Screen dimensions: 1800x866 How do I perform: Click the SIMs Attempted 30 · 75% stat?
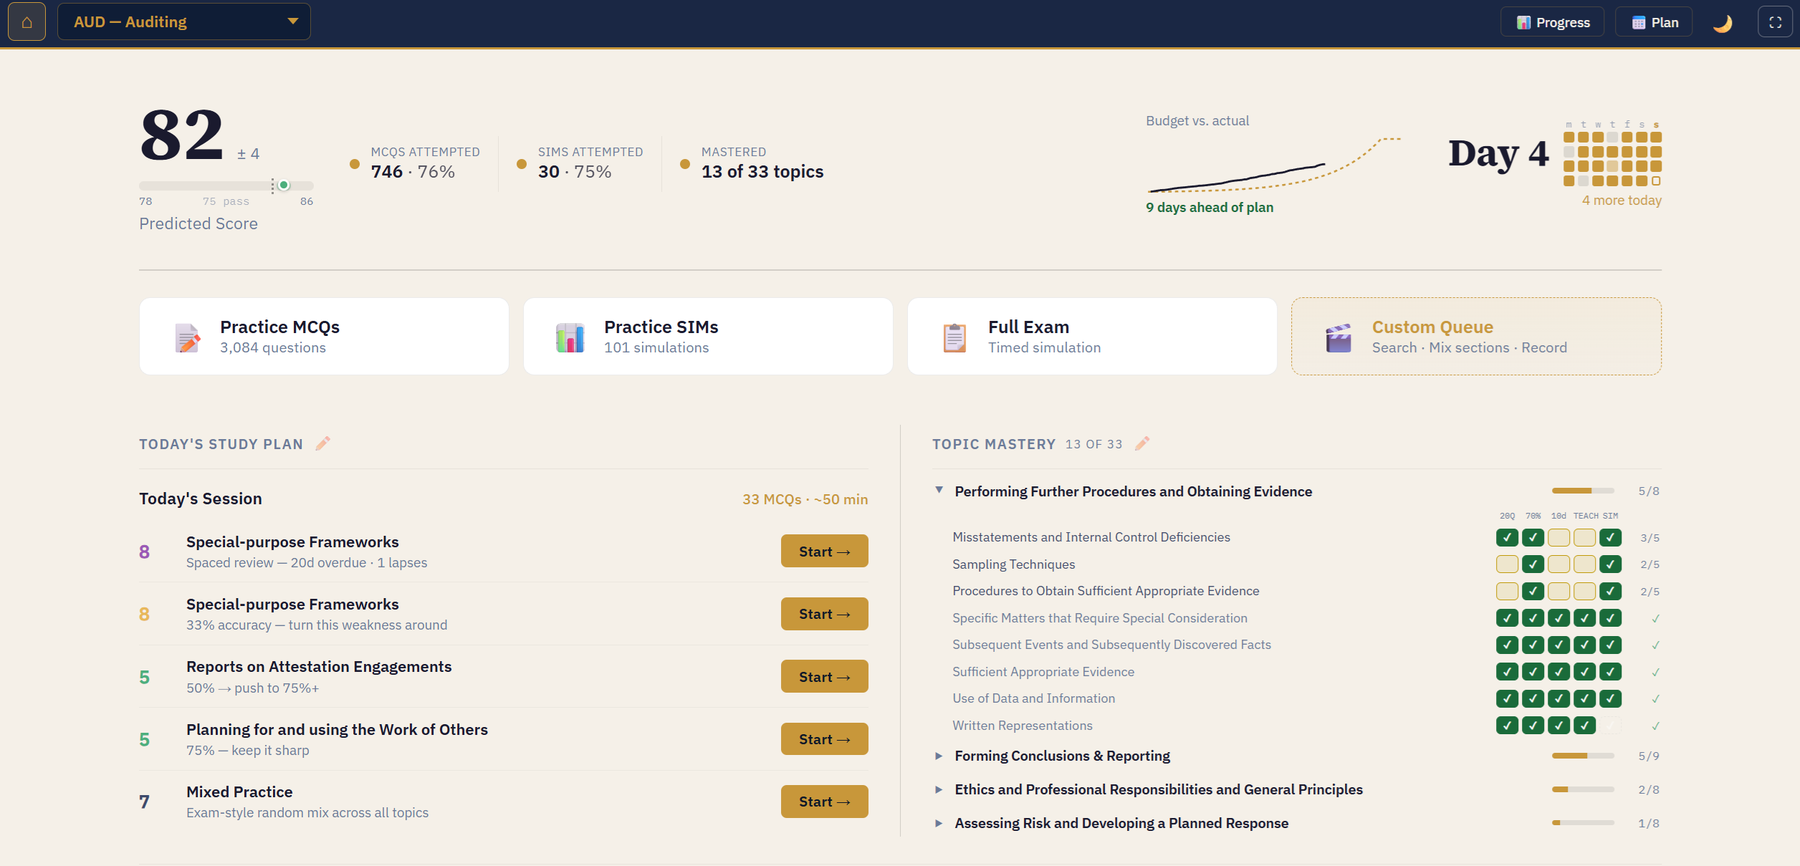[x=580, y=164]
